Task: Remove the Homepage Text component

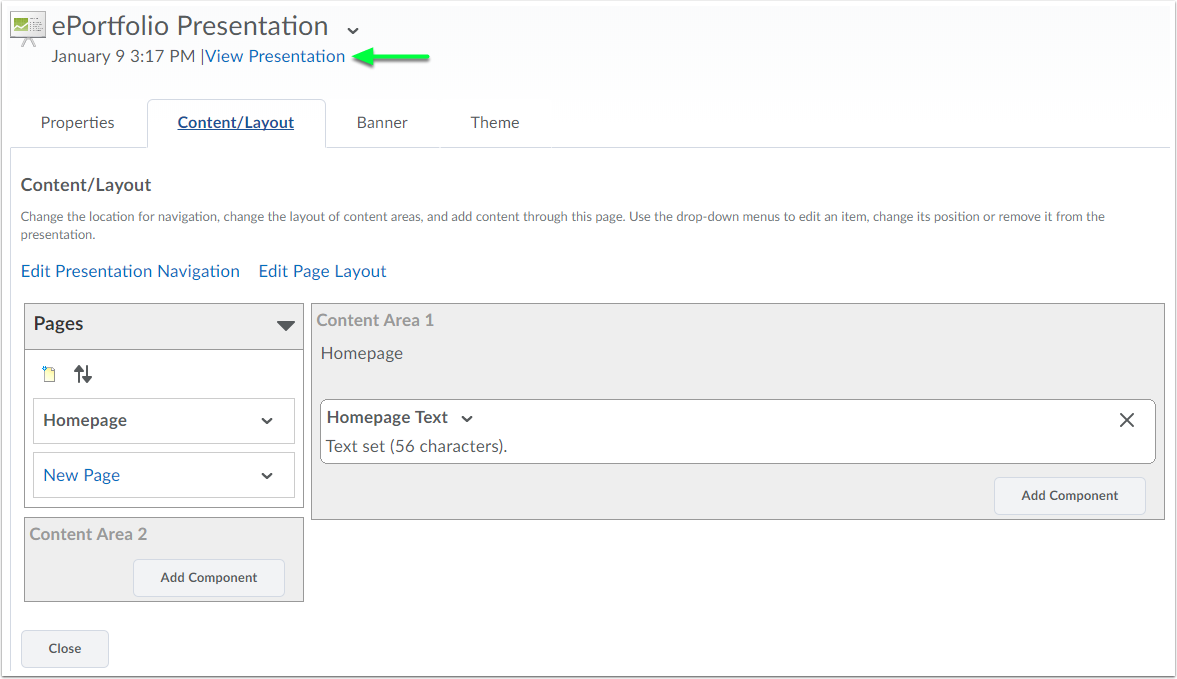Action: point(1127,420)
